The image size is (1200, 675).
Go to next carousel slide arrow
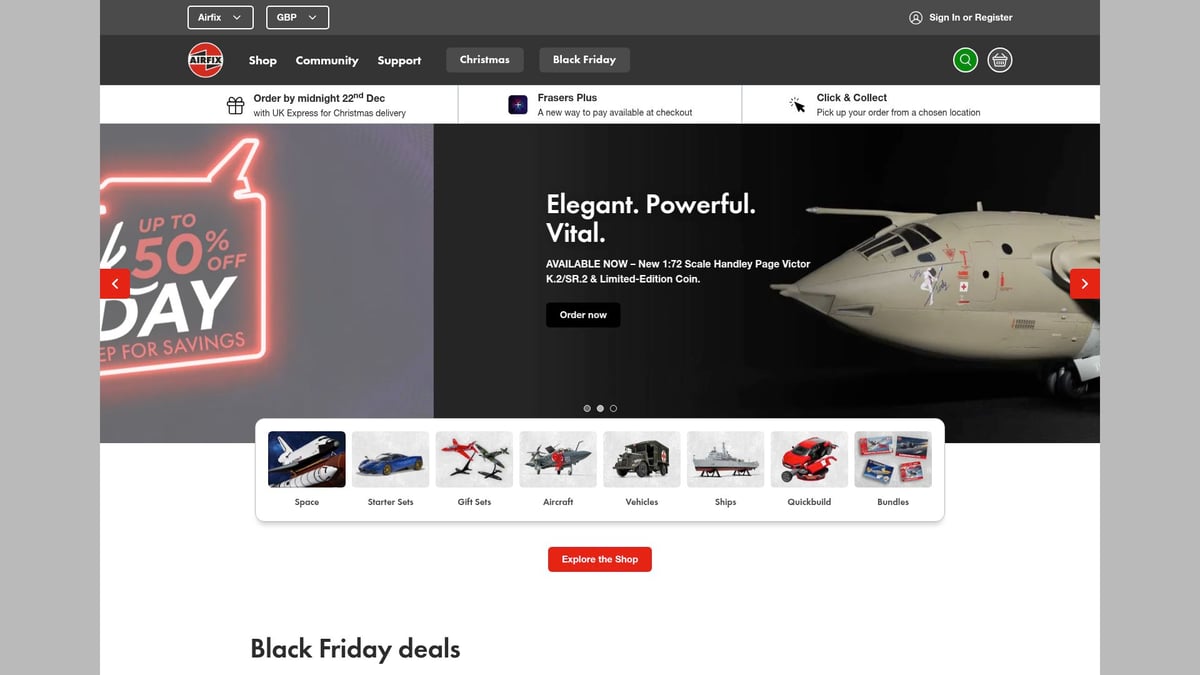(1085, 284)
